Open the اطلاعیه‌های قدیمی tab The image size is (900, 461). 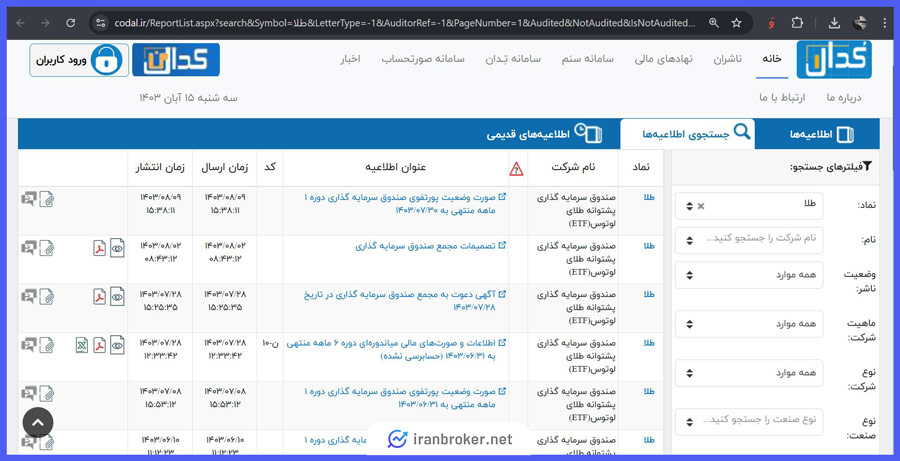pyautogui.click(x=544, y=134)
